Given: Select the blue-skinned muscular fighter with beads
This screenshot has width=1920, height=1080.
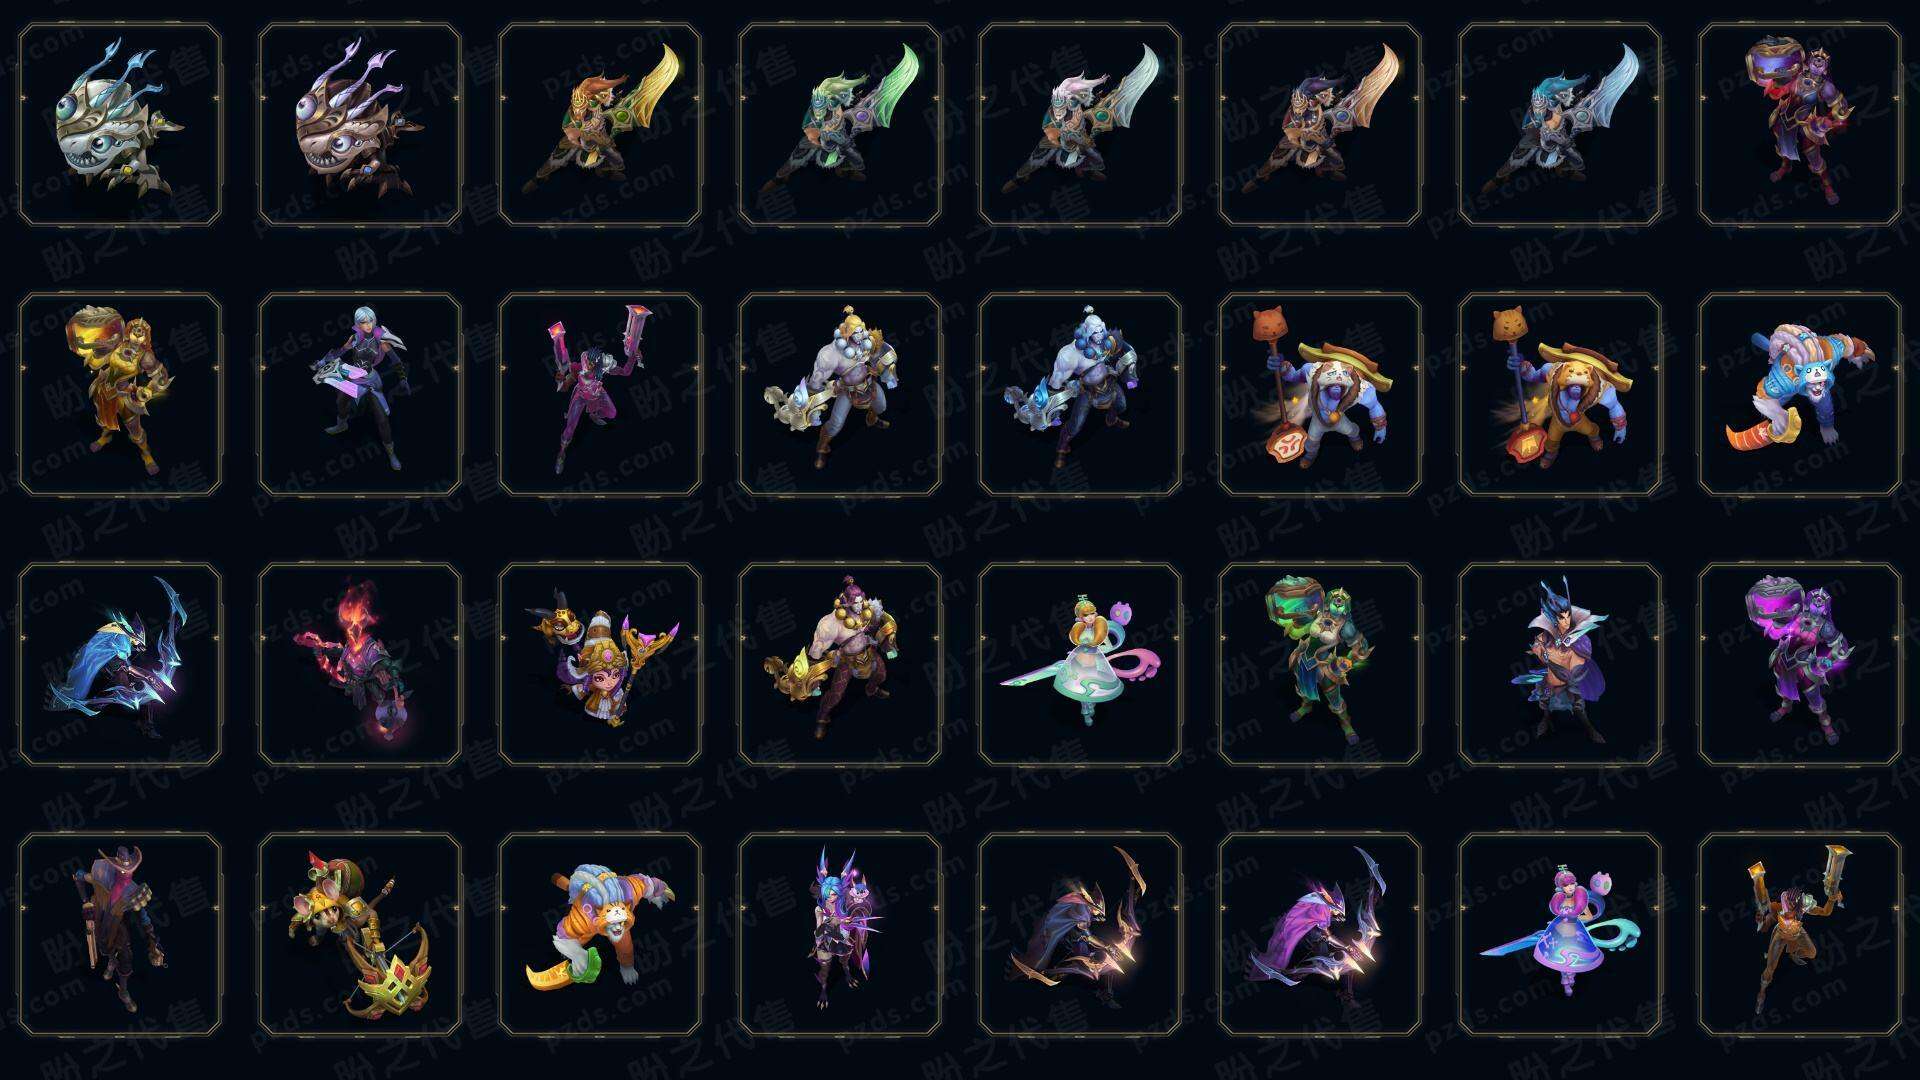Looking at the screenshot, I should click(x=1080, y=394).
